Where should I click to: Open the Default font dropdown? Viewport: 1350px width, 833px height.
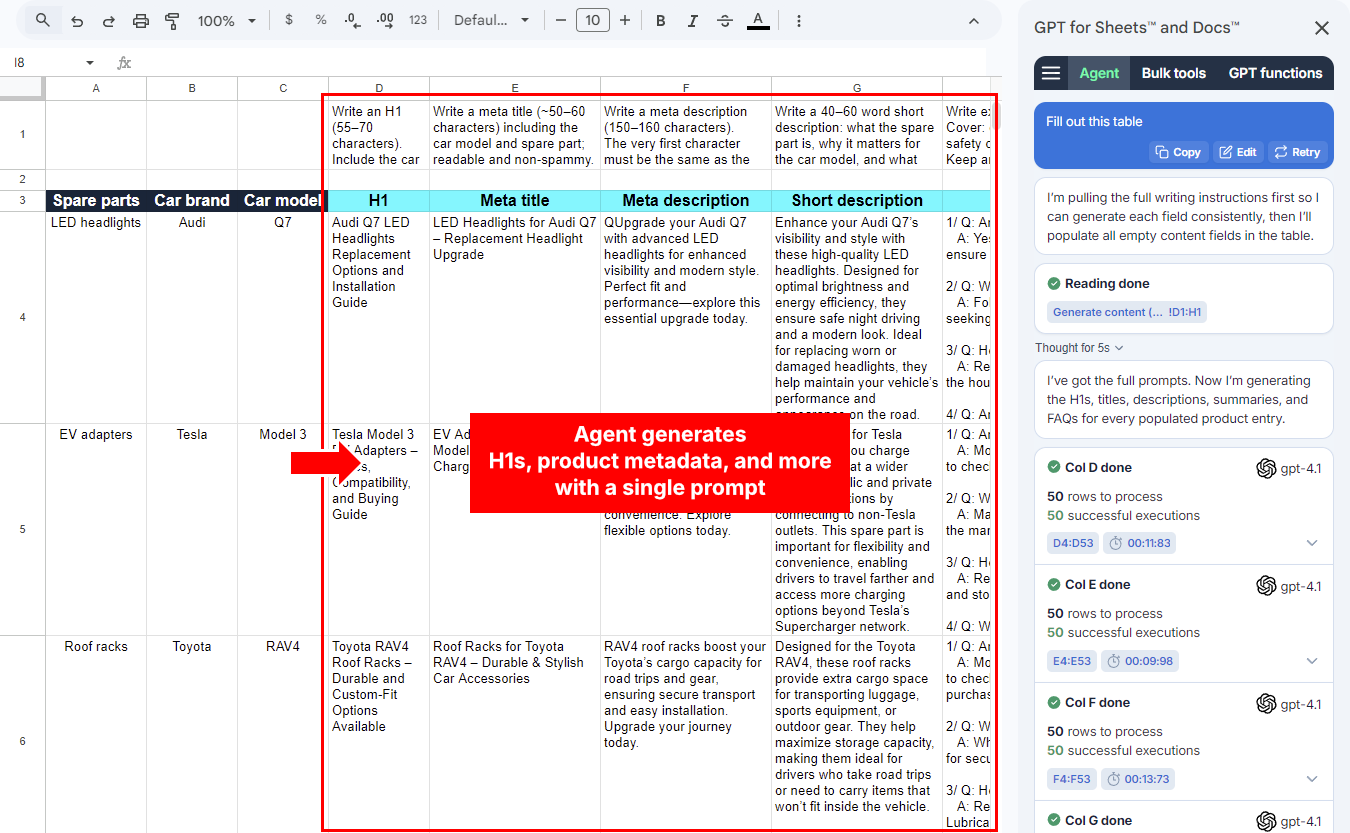coord(492,19)
